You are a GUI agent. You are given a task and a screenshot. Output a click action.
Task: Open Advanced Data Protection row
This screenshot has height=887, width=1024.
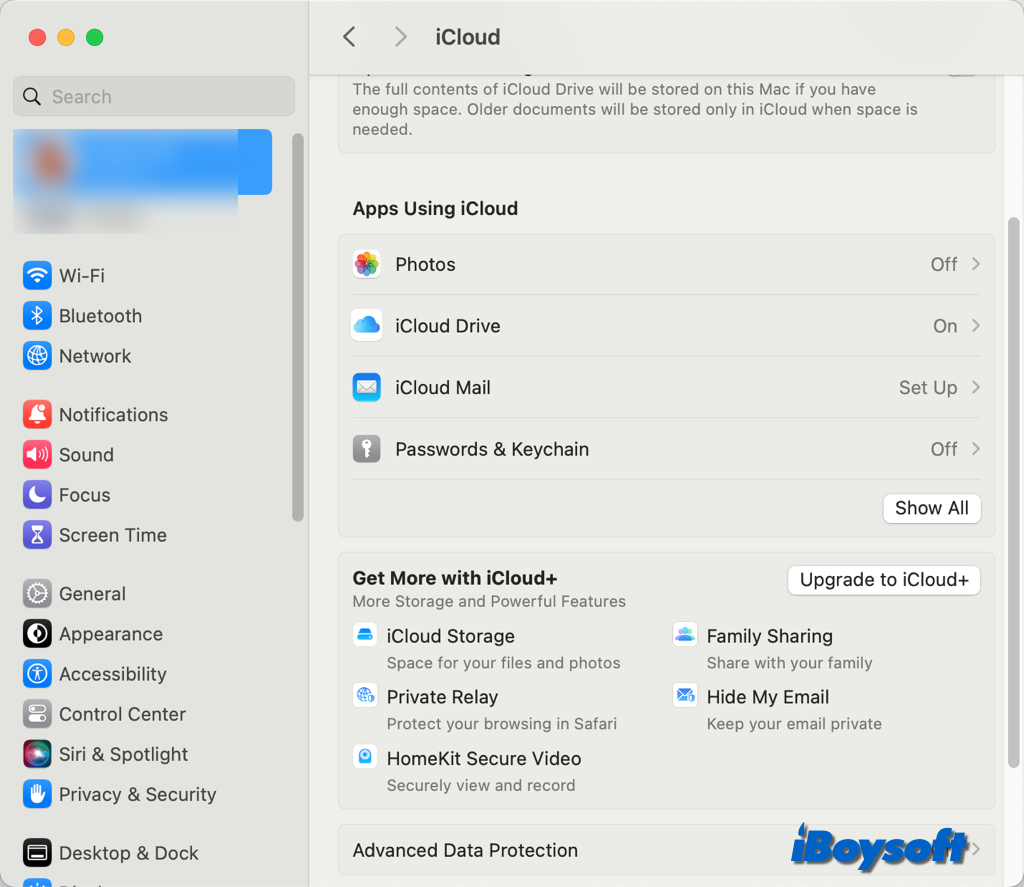tap(666, 850)
